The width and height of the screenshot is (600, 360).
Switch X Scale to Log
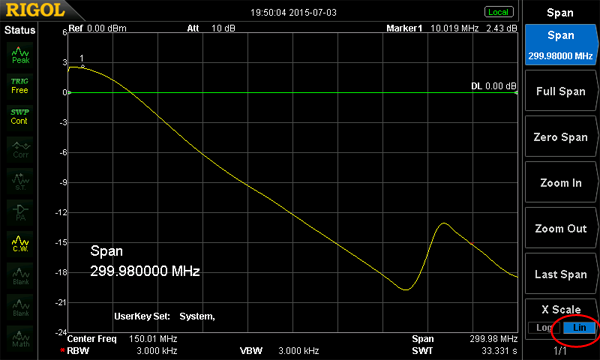tap(544, 328)
